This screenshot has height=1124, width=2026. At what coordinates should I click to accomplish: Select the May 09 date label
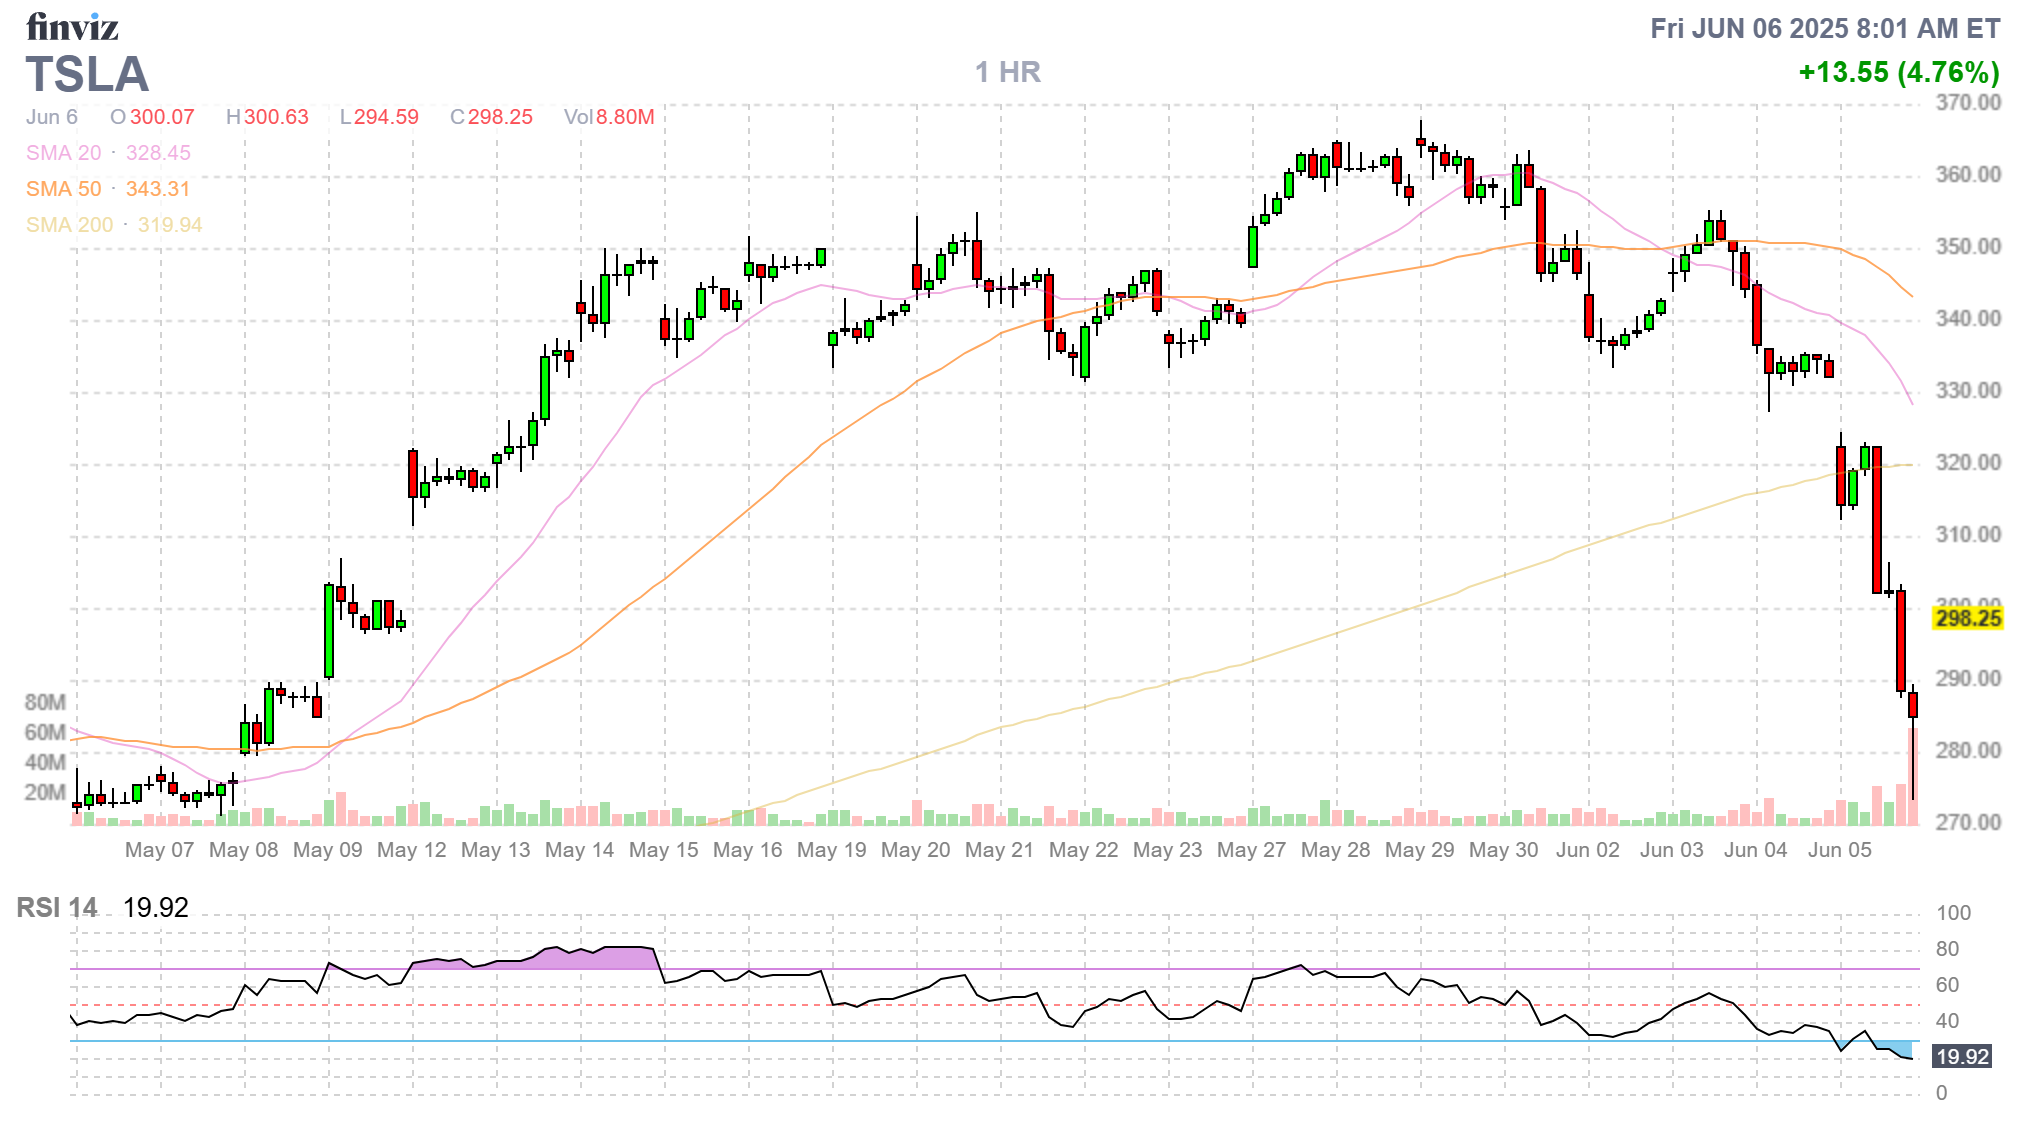point(328,850)
